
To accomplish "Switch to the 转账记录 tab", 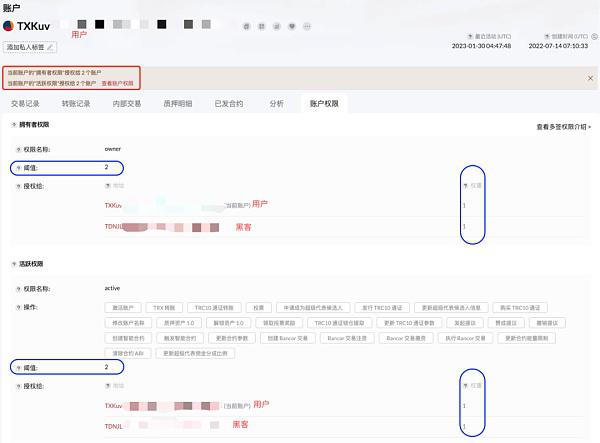I will [x=76, y=103].
